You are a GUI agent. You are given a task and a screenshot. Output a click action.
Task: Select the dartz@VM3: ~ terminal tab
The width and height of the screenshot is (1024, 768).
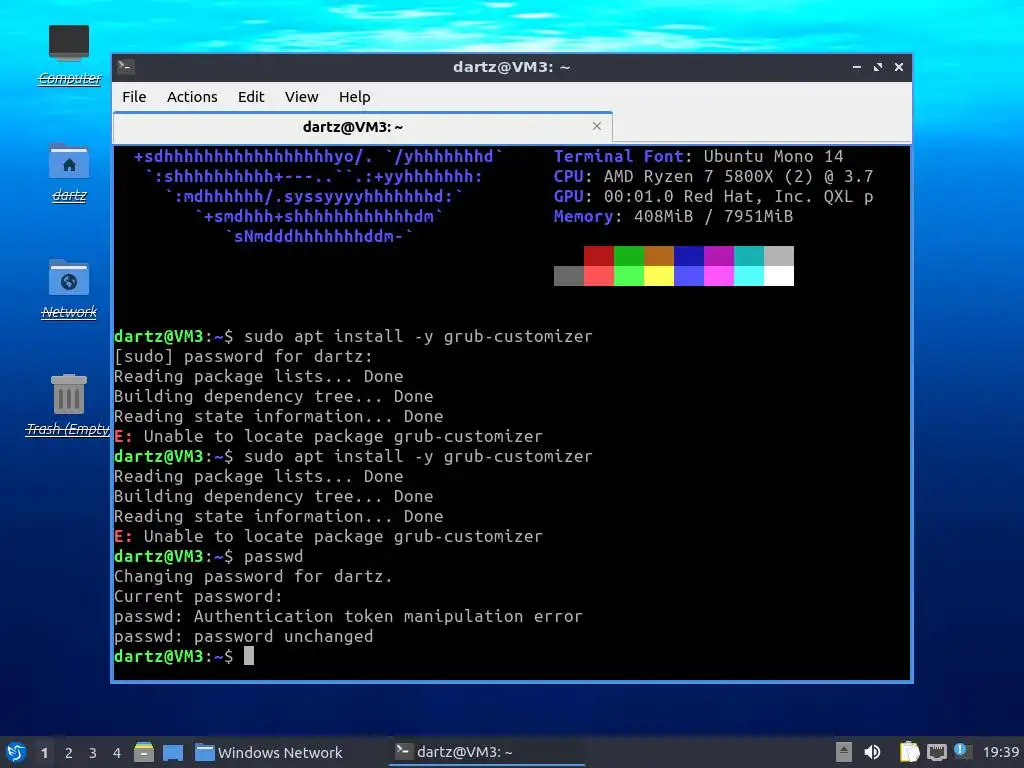pyautogui.click(x=362, y=127)
